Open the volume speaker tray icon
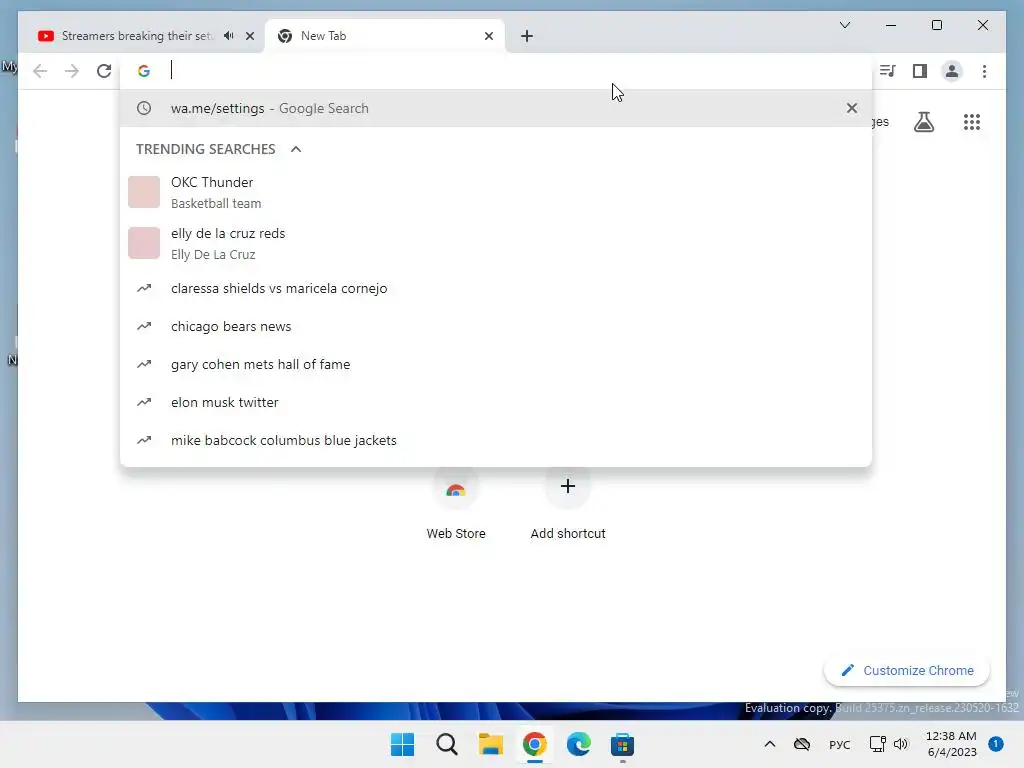 click(x=901, y=744)
